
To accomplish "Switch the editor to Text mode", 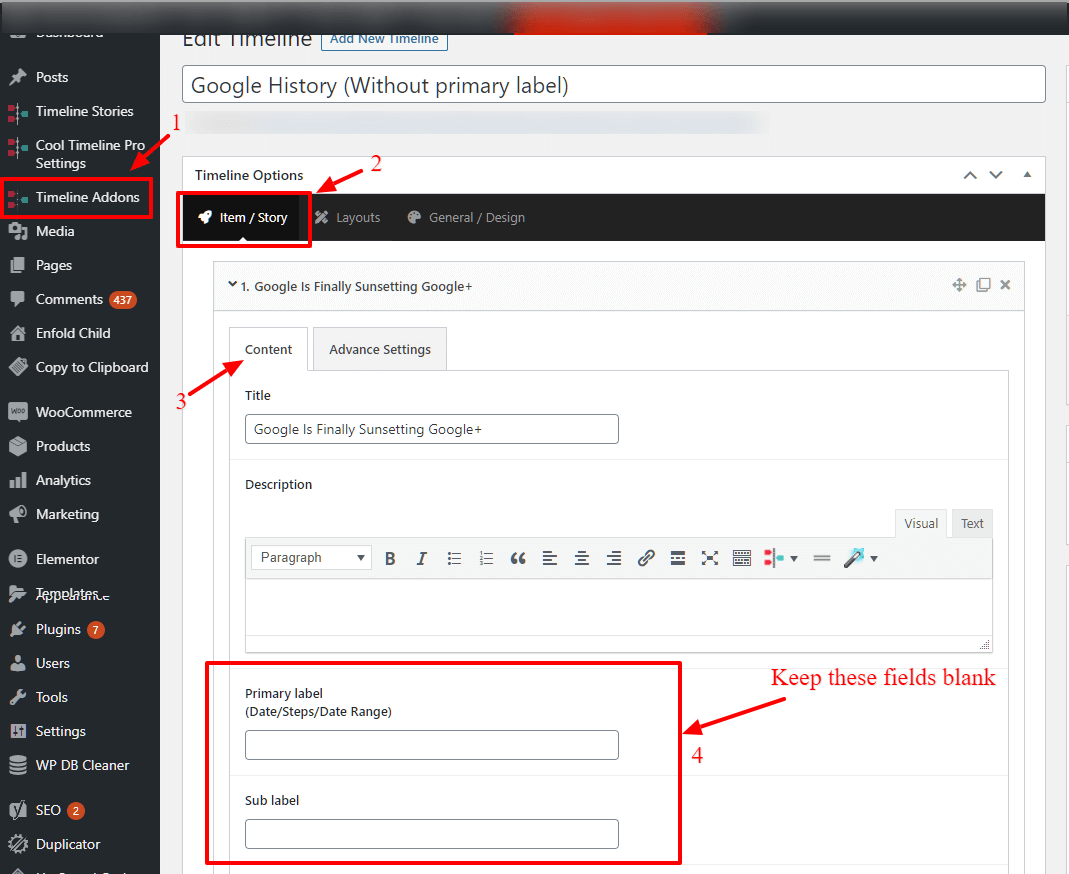I will (972, 523).
